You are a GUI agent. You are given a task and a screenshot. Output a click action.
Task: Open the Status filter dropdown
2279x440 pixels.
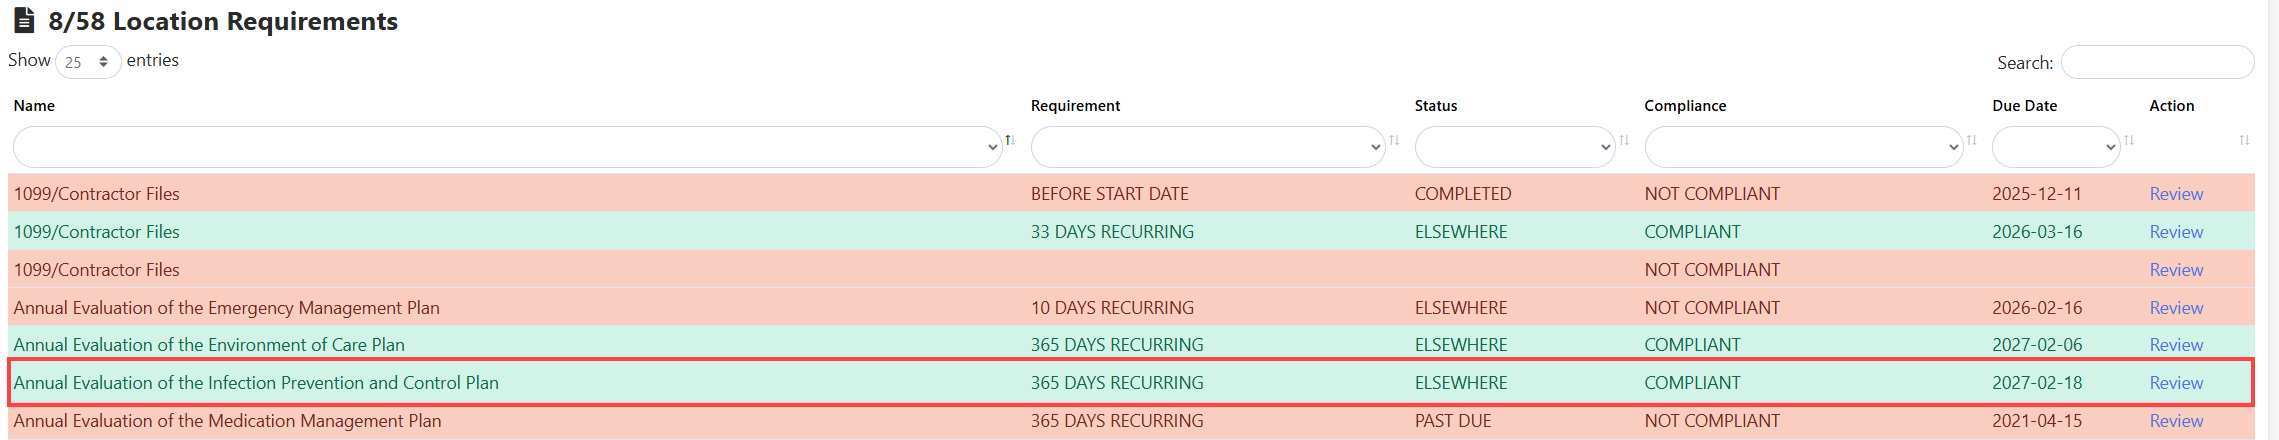coord(1514,147)
